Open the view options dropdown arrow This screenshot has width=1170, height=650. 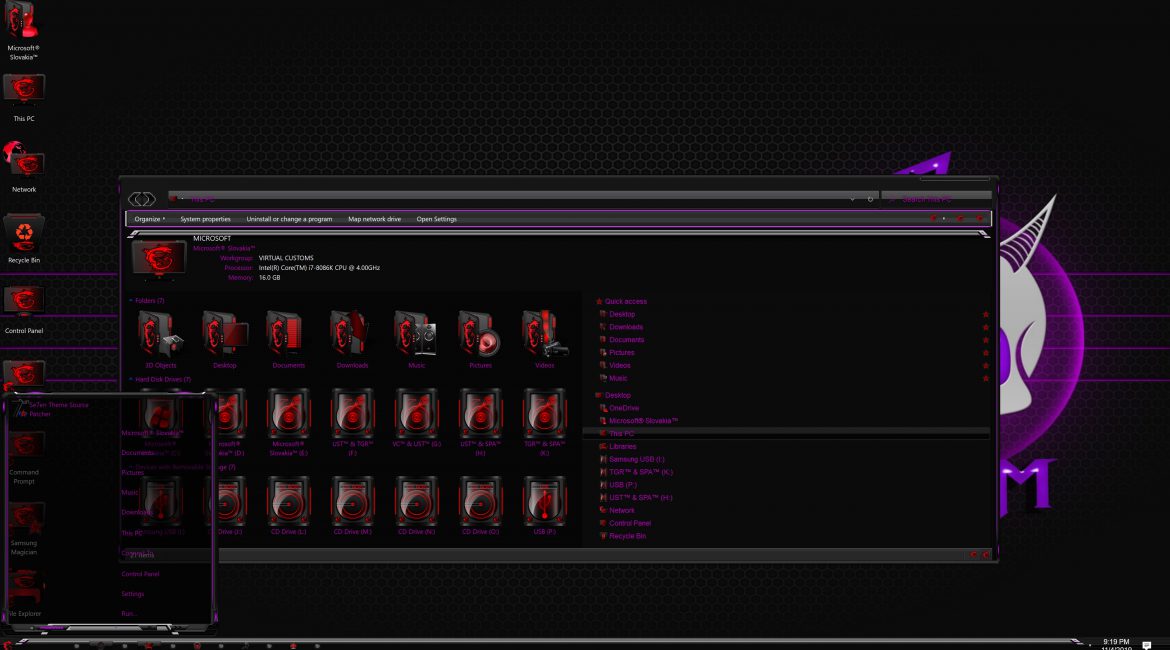[x=944, y=219]
